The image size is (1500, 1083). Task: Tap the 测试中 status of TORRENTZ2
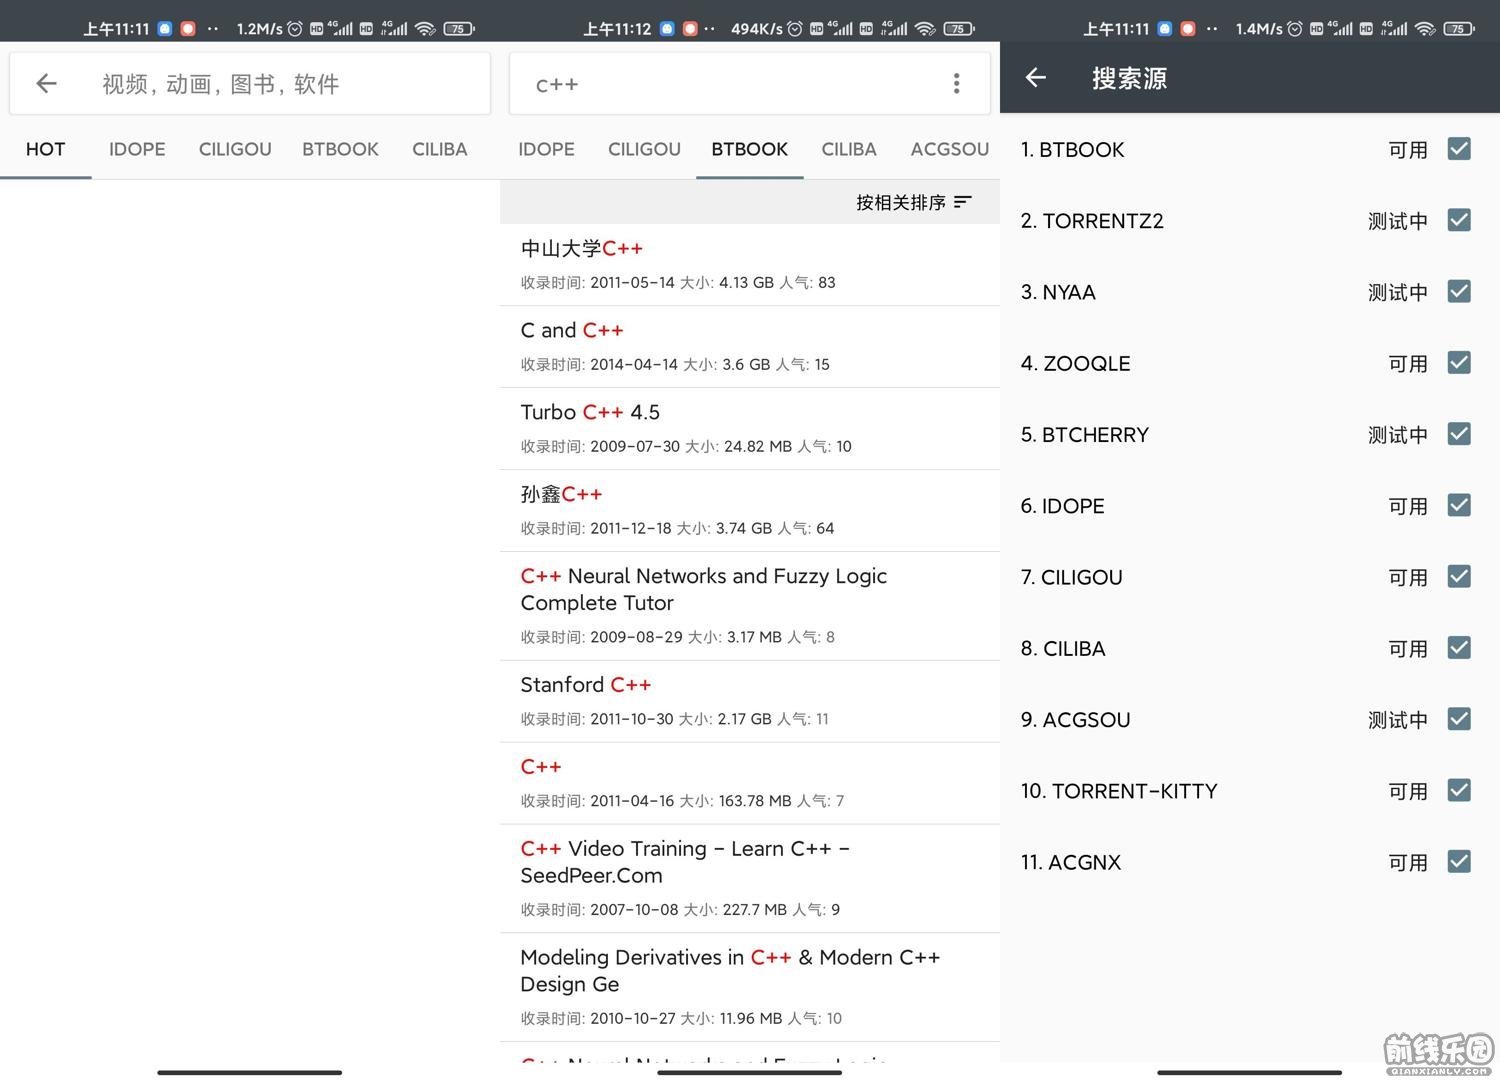(x=1398, y=221)
